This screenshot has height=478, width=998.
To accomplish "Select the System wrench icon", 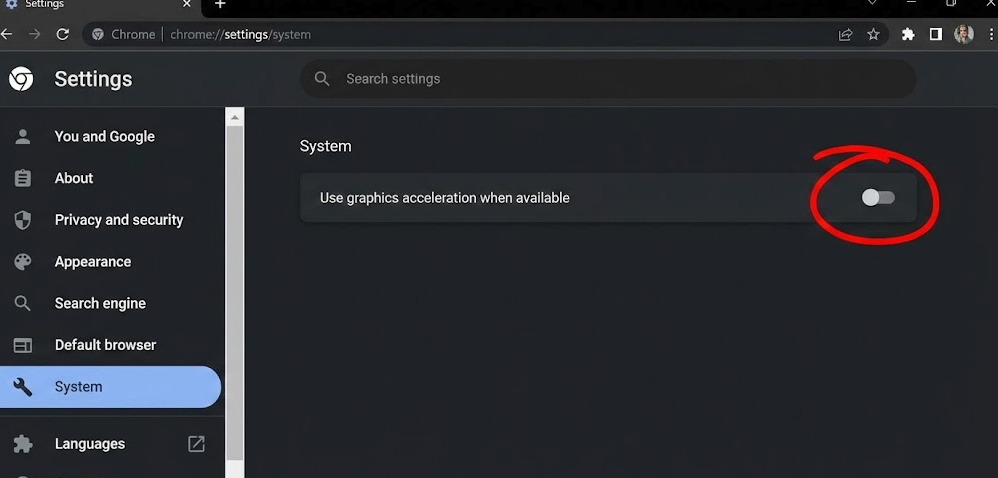I will point(22,387).
